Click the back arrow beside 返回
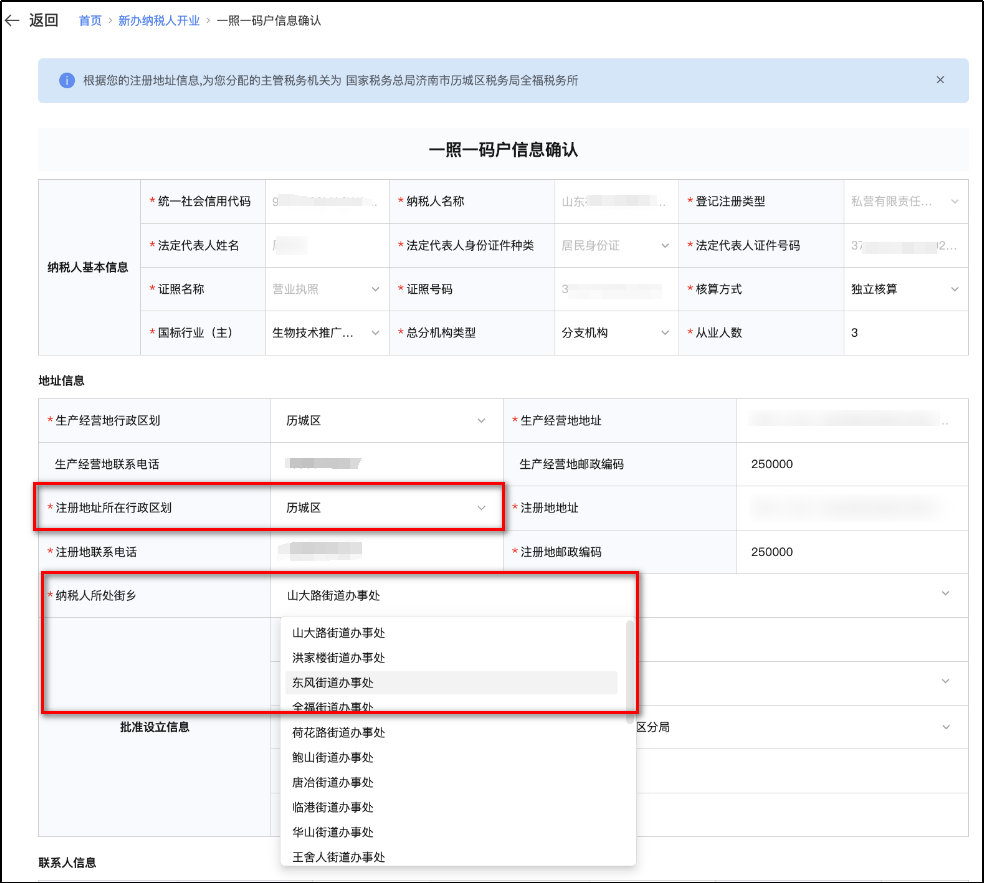Screen dimensions: 984x883 click(x=13, y=19)
